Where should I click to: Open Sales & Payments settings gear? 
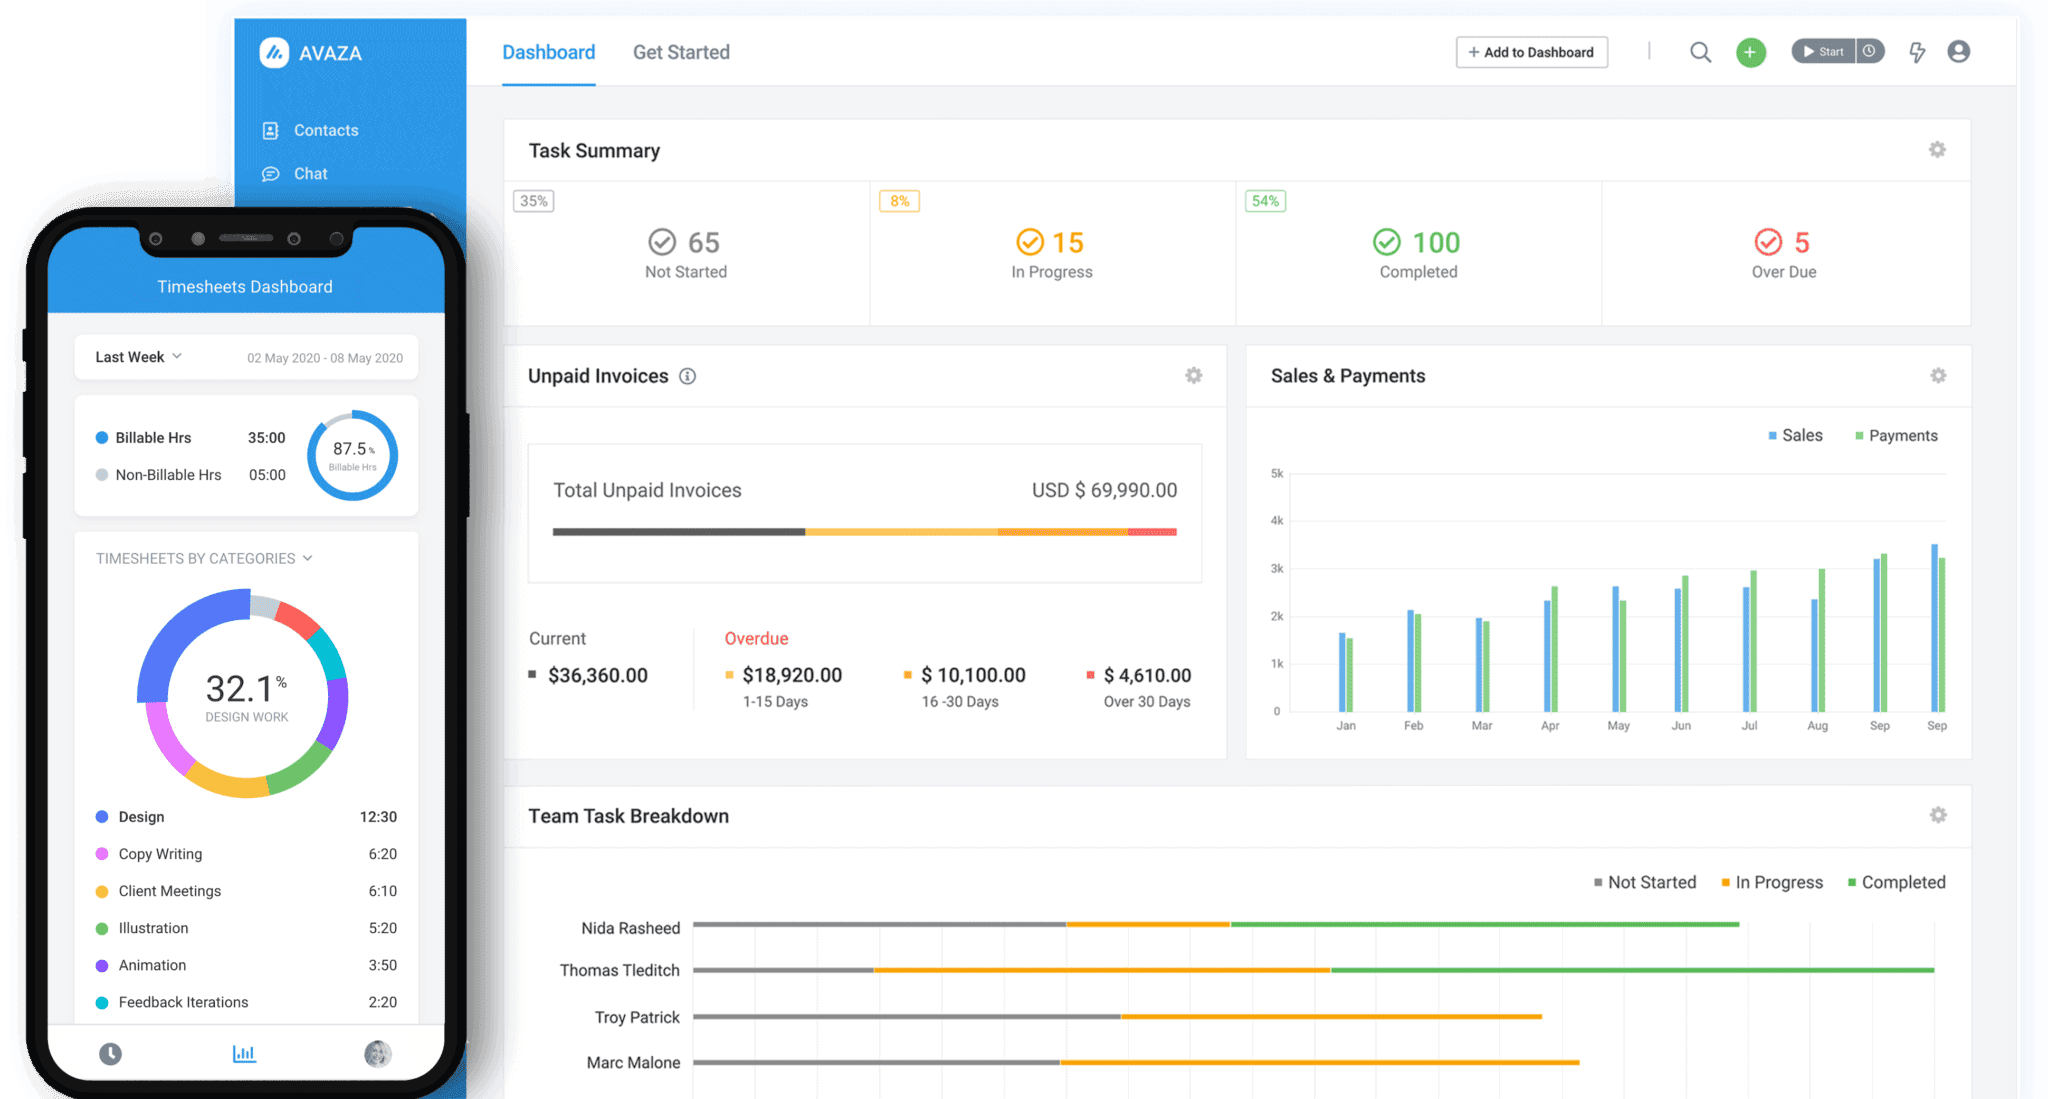pos(1938,375)
